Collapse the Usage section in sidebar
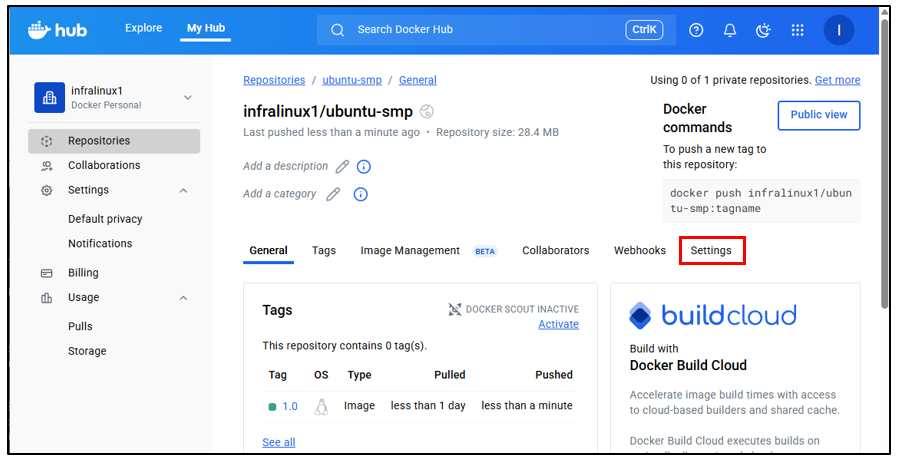 (183, 298)
